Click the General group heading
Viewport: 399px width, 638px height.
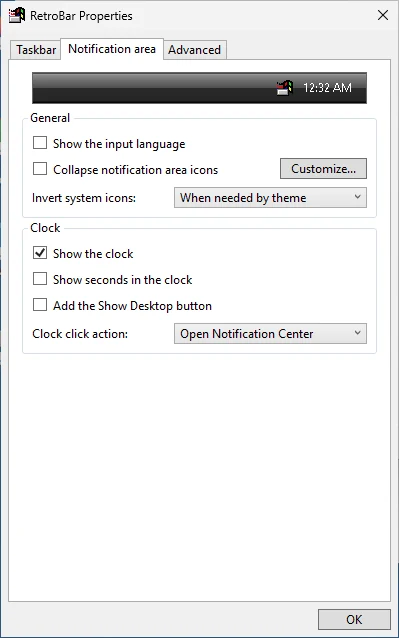50,118
